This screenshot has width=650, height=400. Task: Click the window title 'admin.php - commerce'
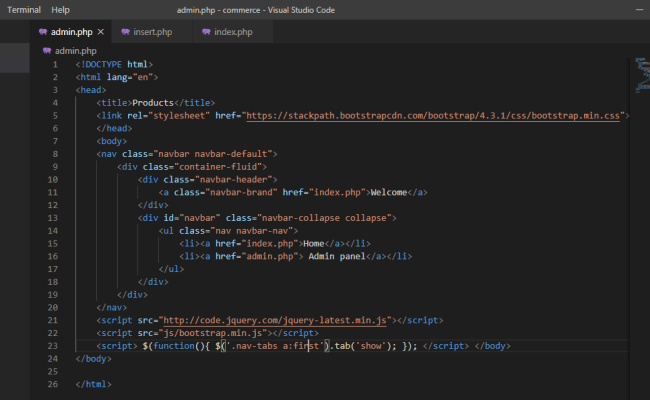[x=218, y=10]
